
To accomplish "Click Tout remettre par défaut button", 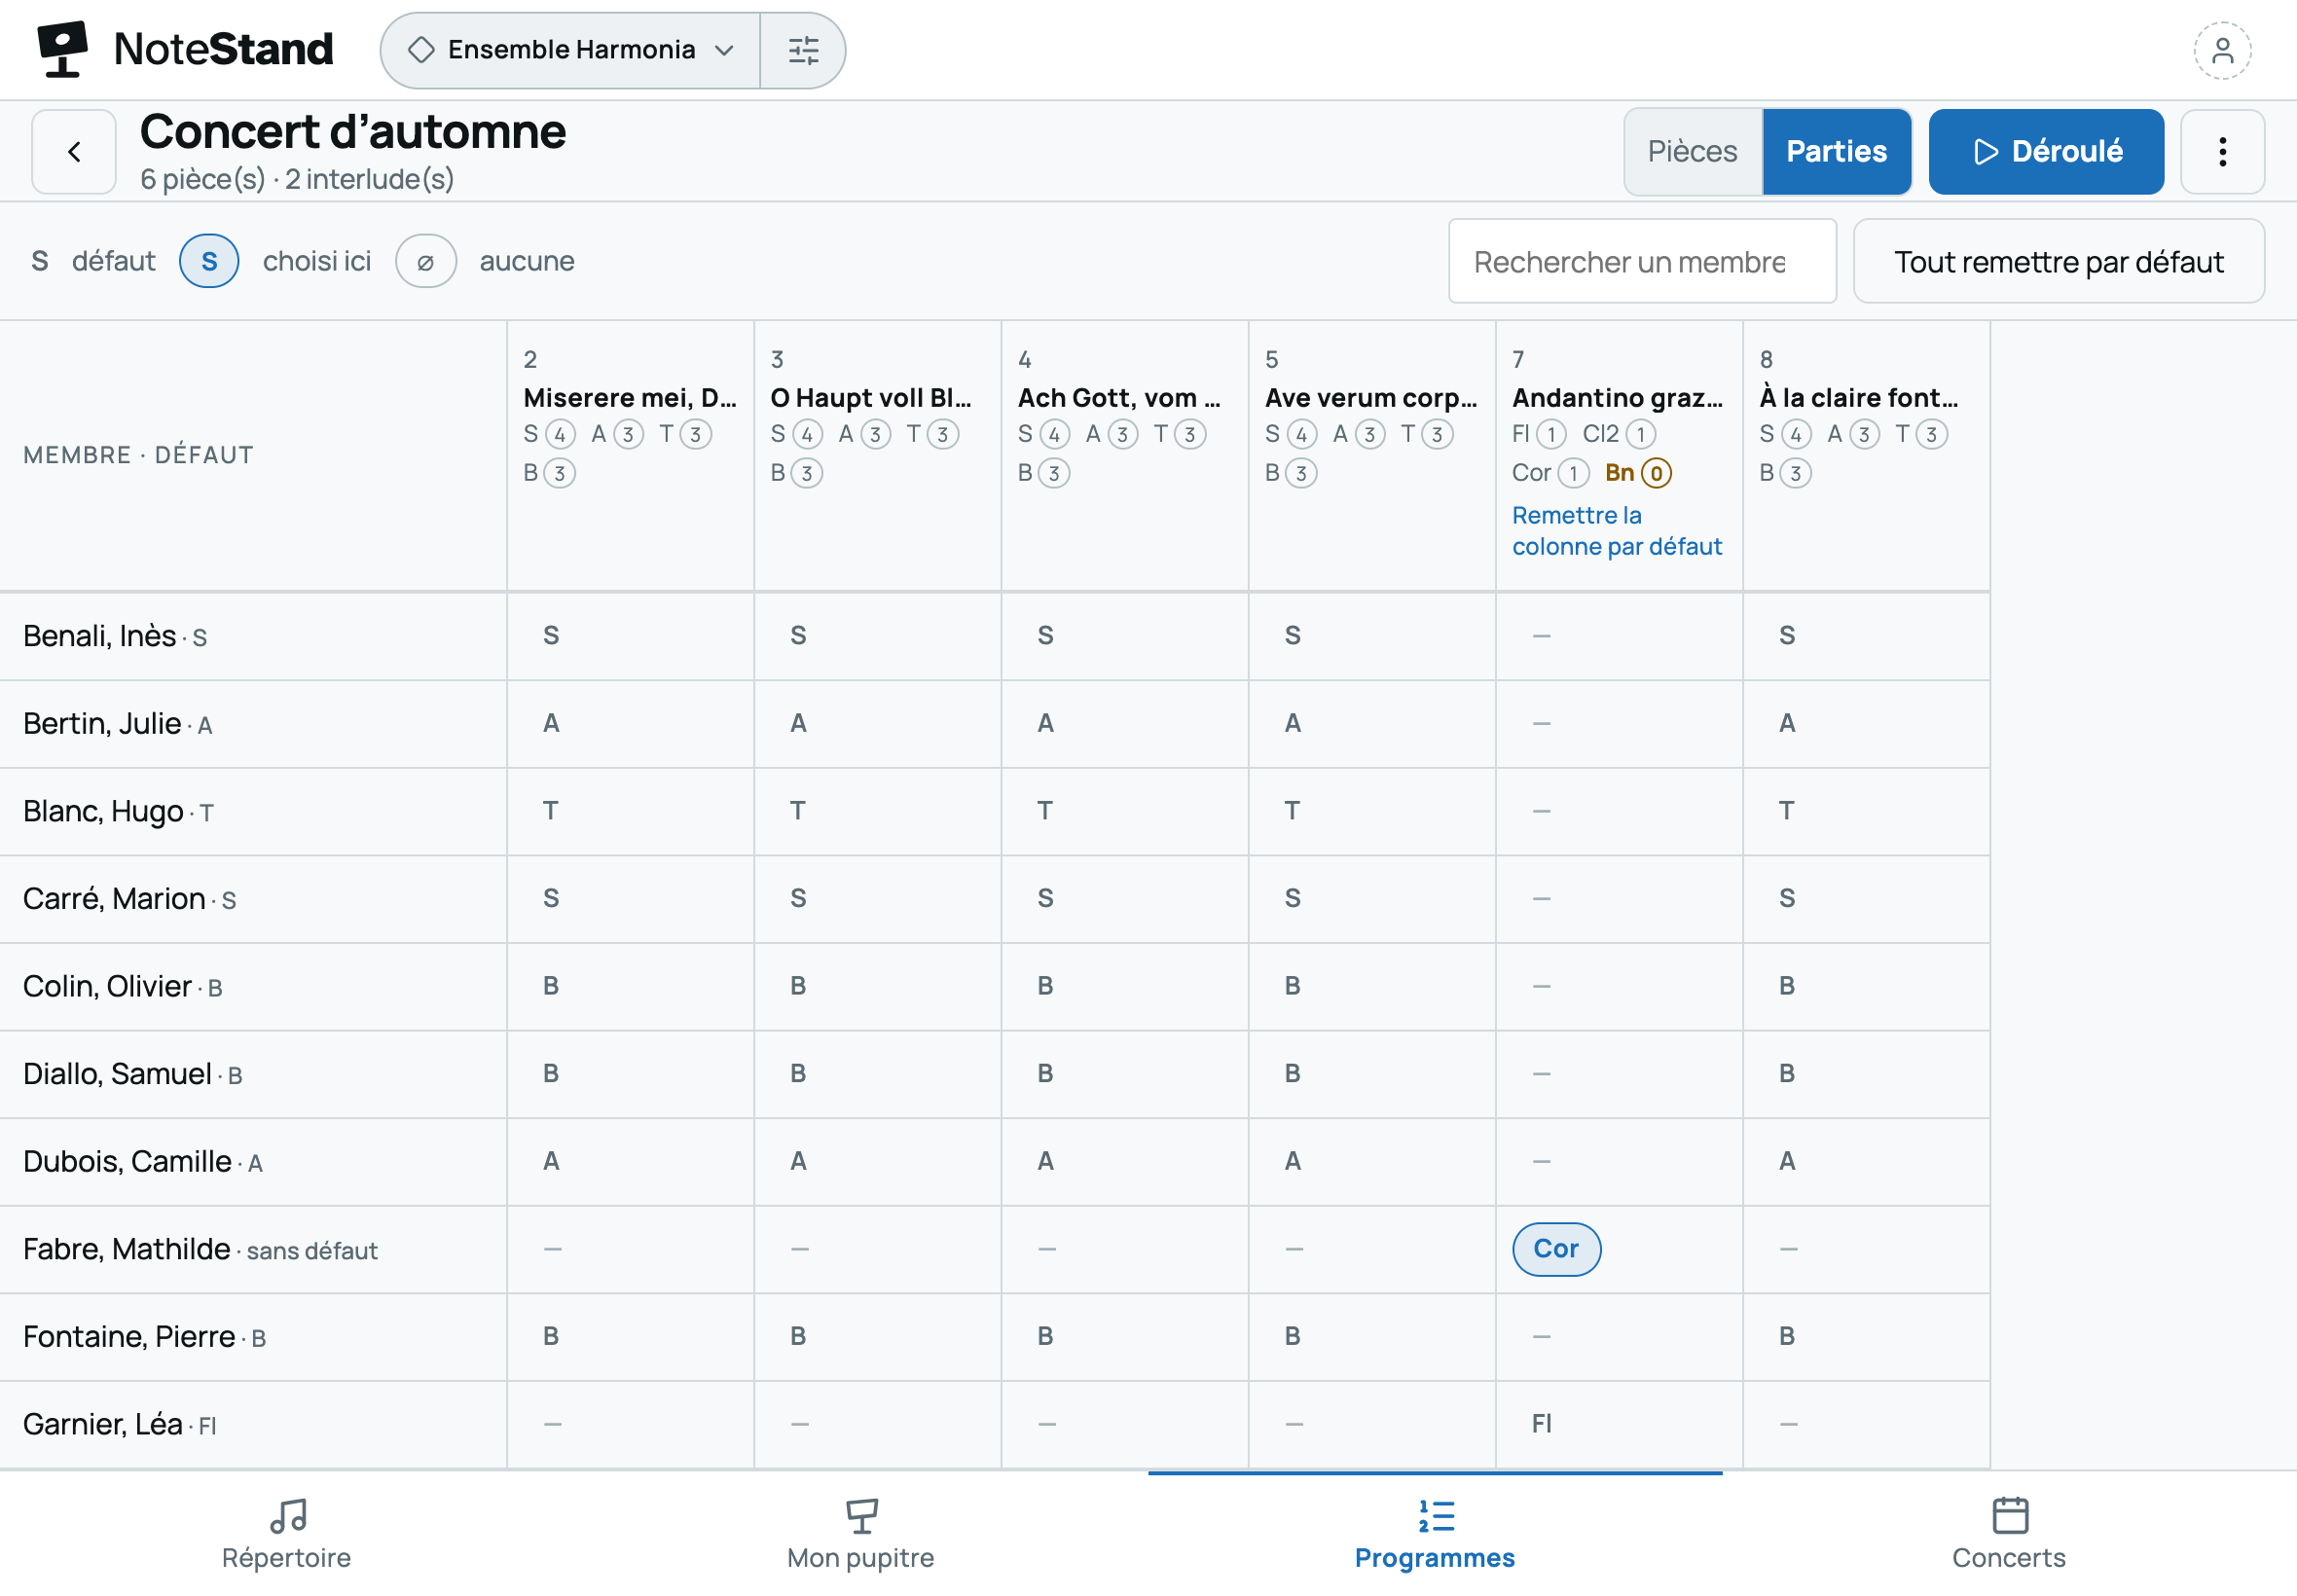I will pyautogui.click(x=2058, y=262).
